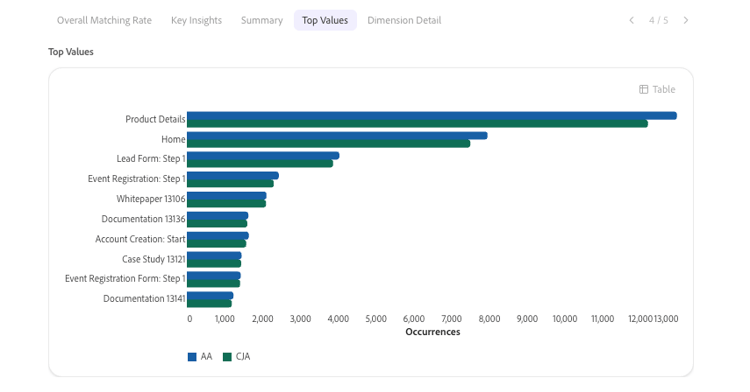Click the AA bar for Account Creation: Start
Screen dimensions: 750x392
pos(218,236)
